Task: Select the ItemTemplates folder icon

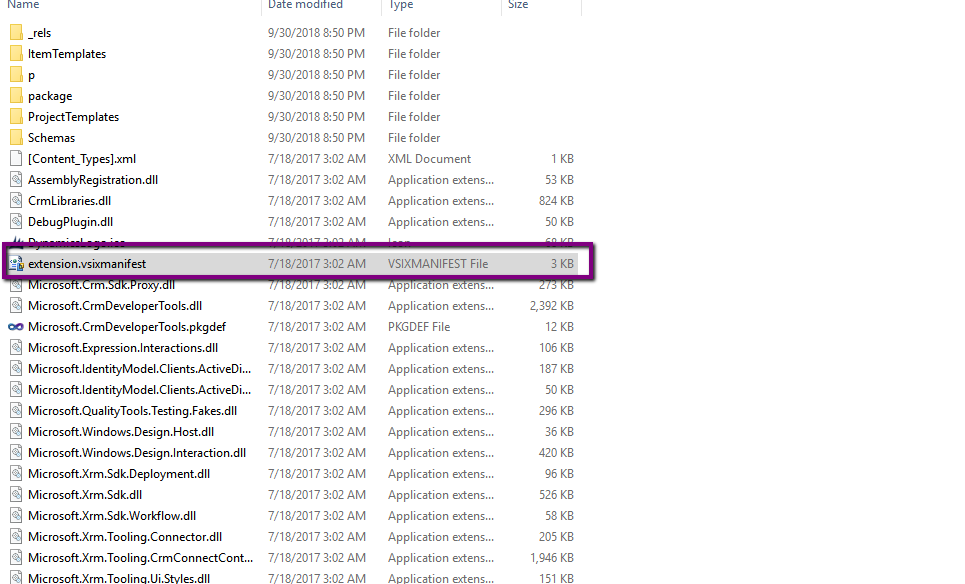Action: [16, 54]
